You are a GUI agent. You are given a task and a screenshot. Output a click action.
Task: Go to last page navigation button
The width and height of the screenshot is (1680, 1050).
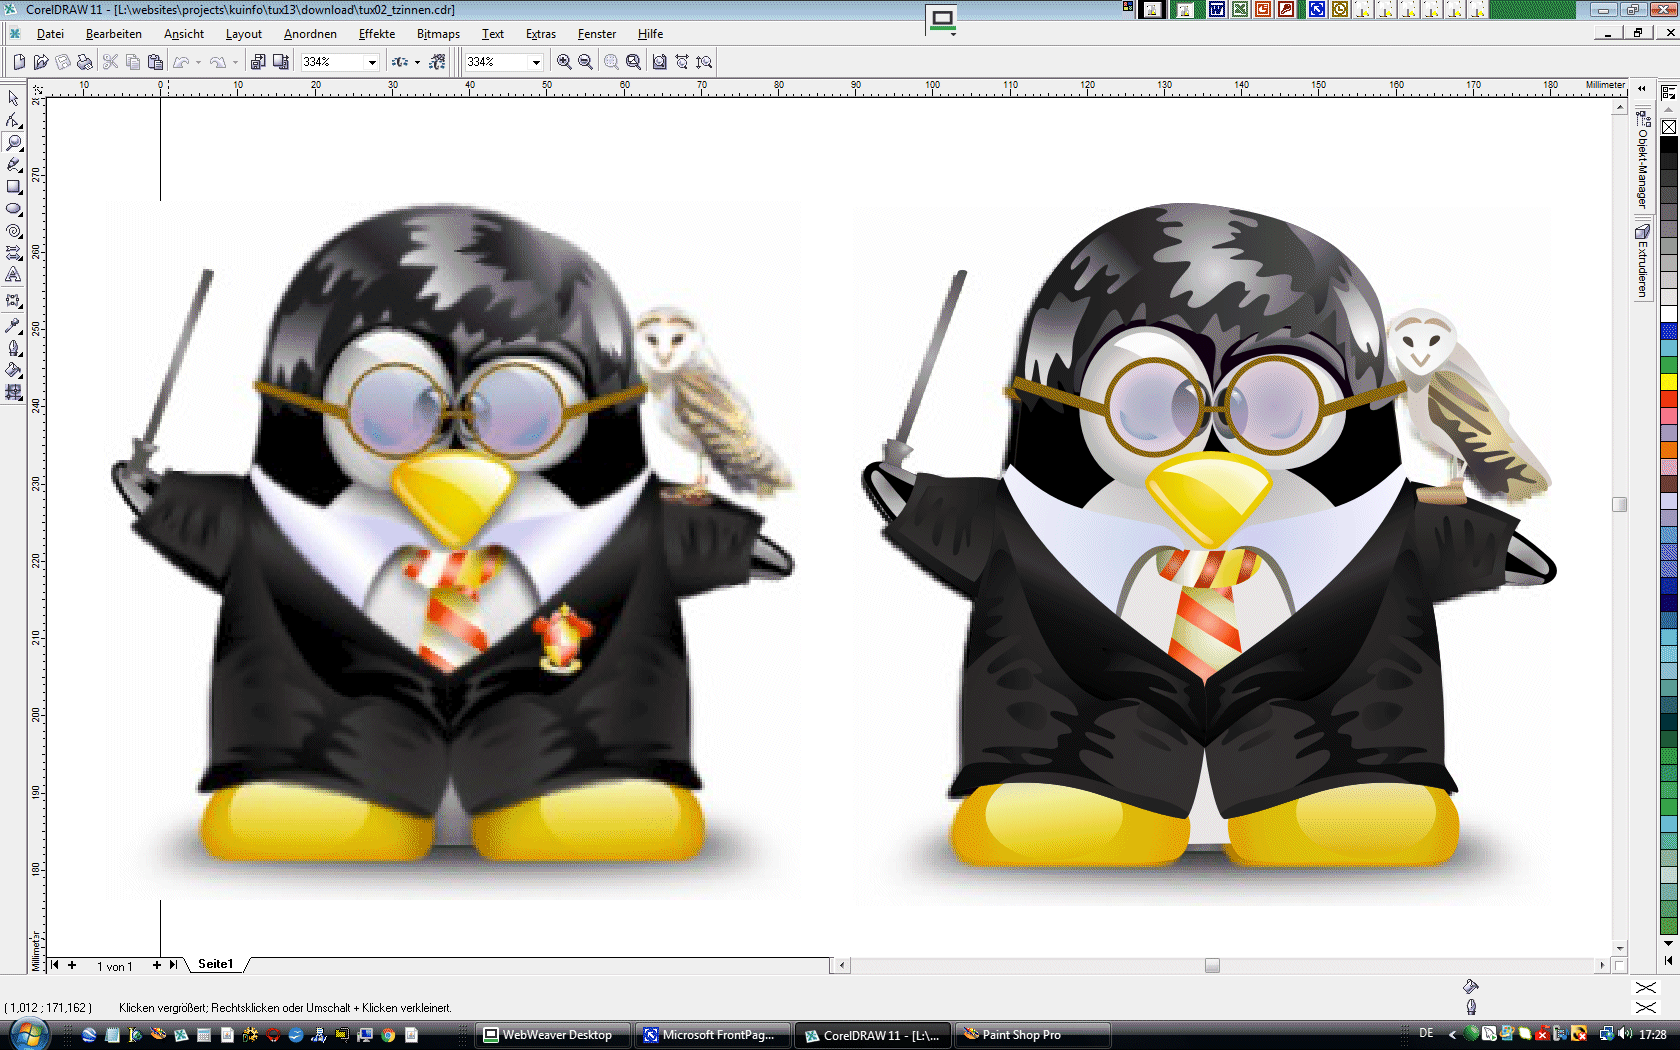tap(173, 965)
